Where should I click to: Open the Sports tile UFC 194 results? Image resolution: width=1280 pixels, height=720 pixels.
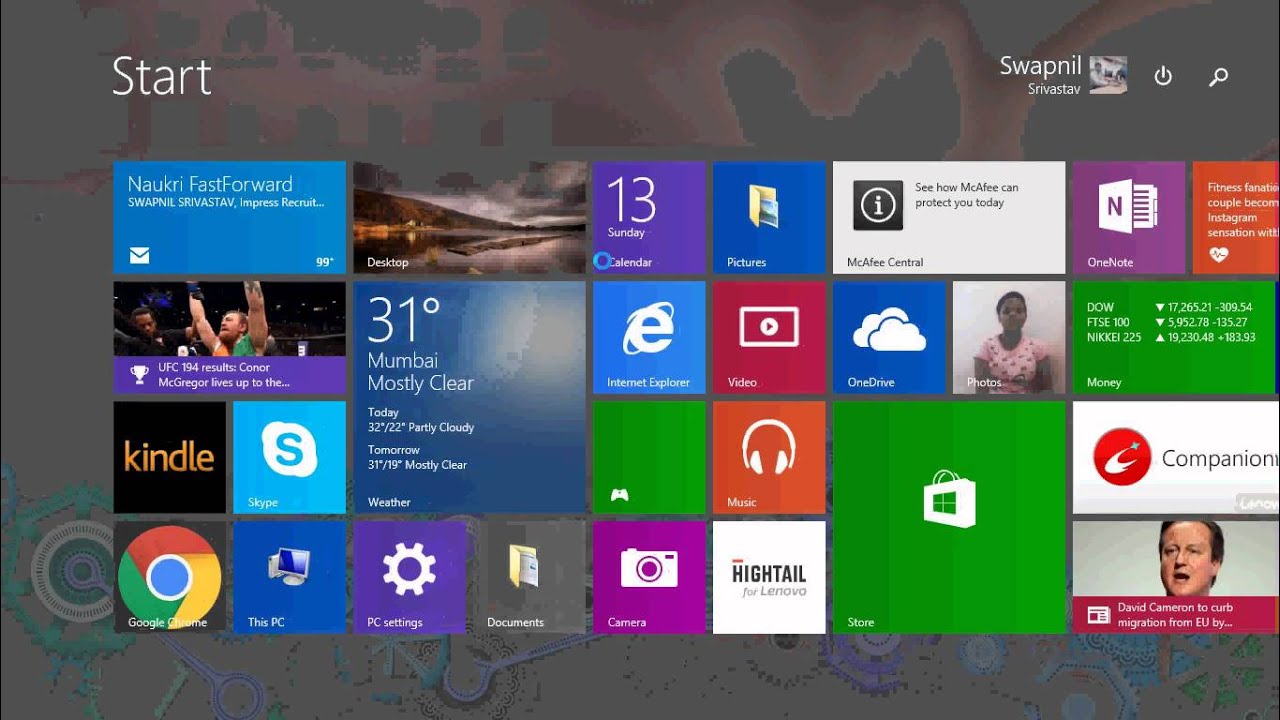229,337
